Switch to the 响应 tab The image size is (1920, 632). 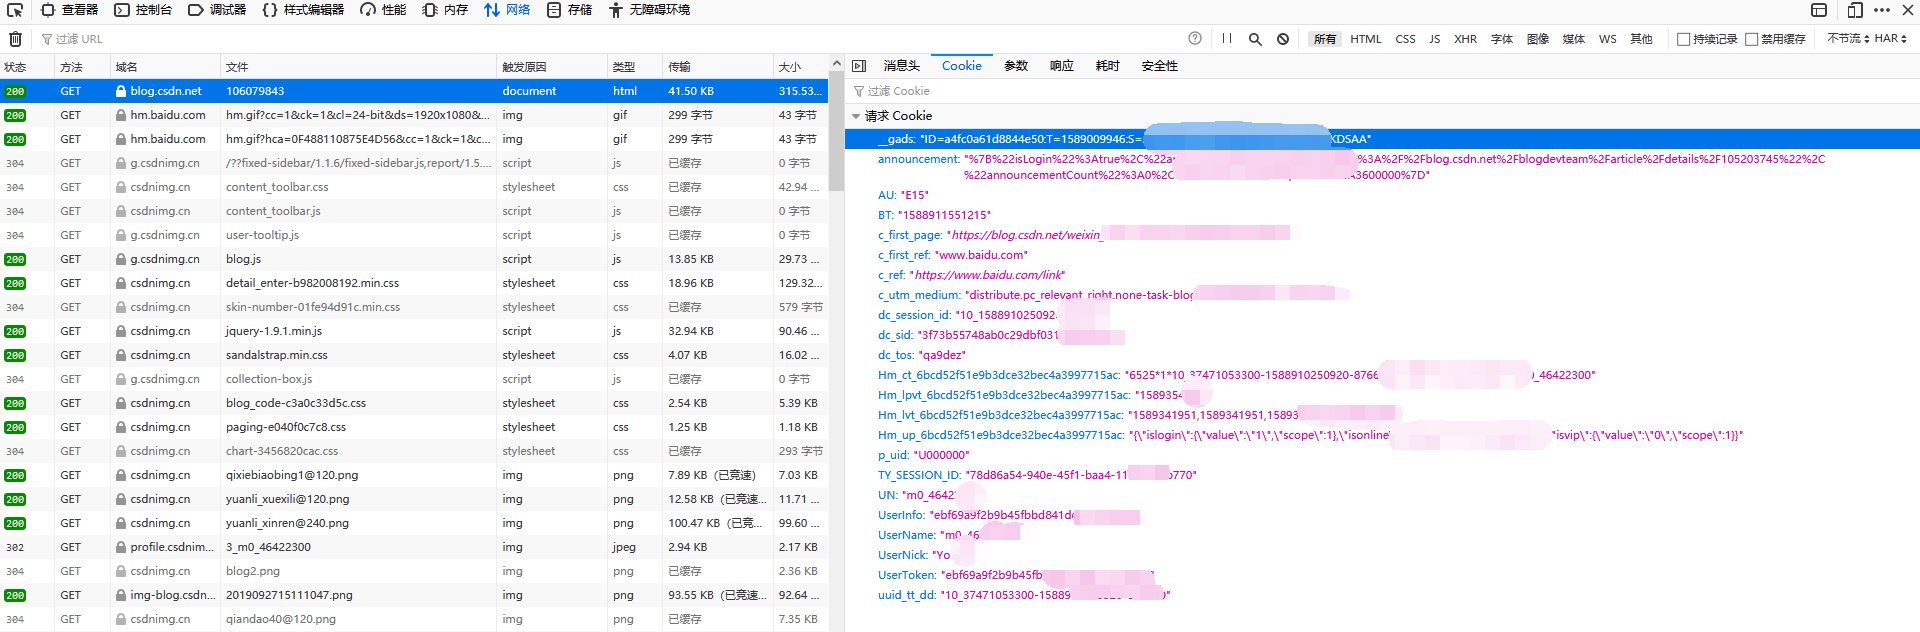point(1061,66)
